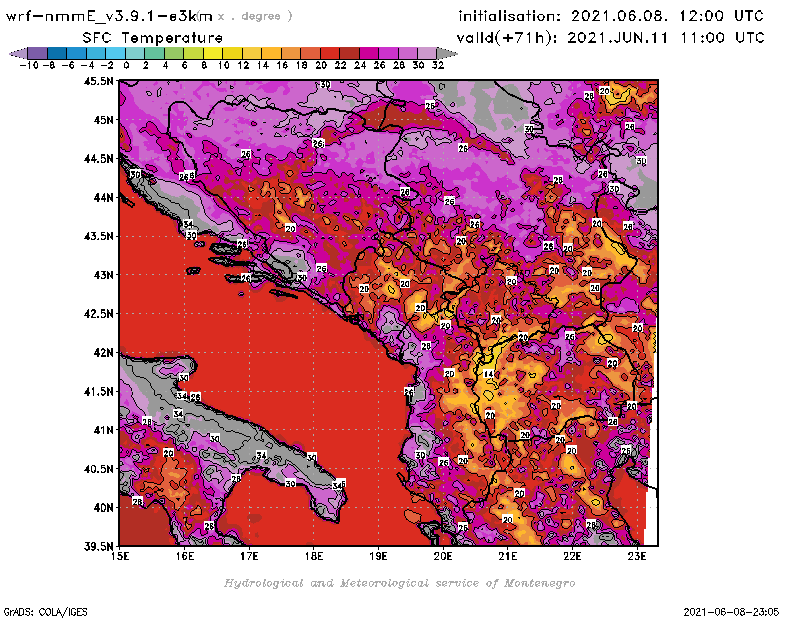This screenshot has height=618, width=800.
Task: Click the '17E' longitude label
Action: tap(249, 556)
